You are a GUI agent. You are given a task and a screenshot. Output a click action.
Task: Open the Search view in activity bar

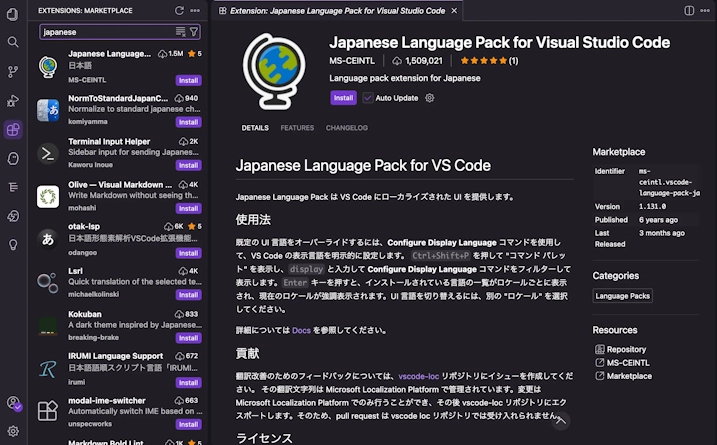pyautogui.click(x=13, y=43)
